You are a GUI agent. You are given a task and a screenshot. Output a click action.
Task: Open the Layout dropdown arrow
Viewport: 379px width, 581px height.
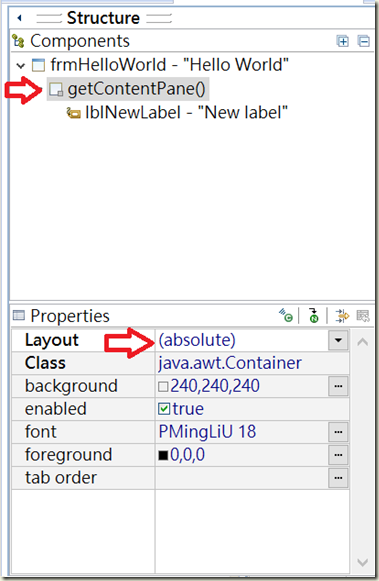pos(338,340)
